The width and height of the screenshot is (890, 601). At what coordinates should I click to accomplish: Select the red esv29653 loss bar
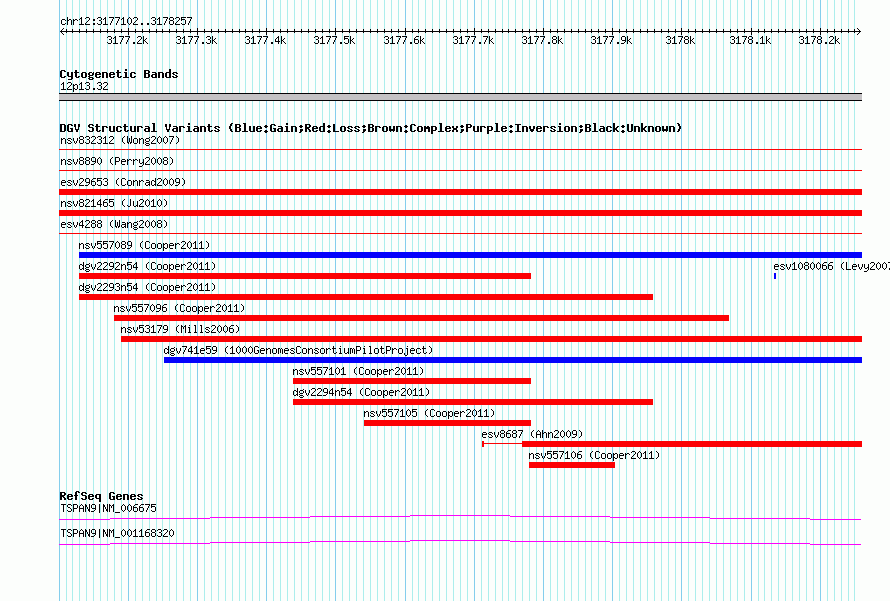[x=460, y=192]
